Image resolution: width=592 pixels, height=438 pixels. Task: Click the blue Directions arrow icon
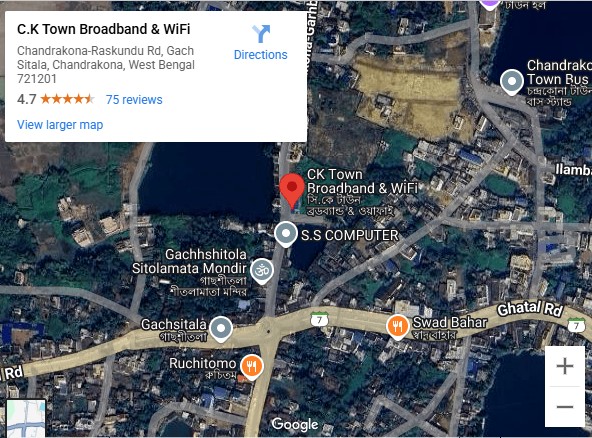coord(261,34)
